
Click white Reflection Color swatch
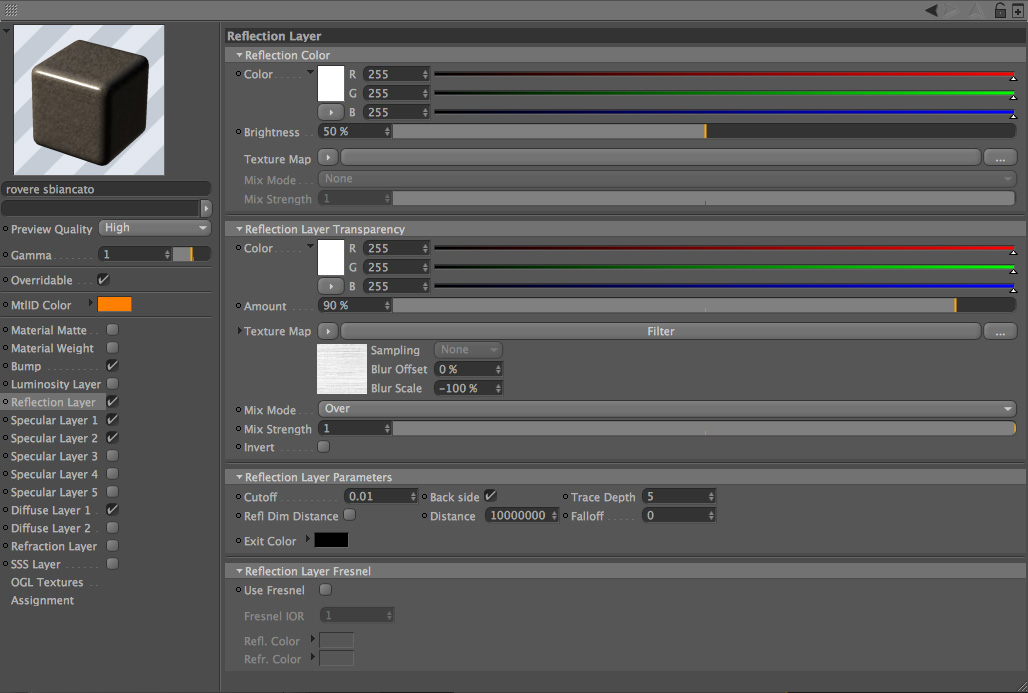[331, 84]
